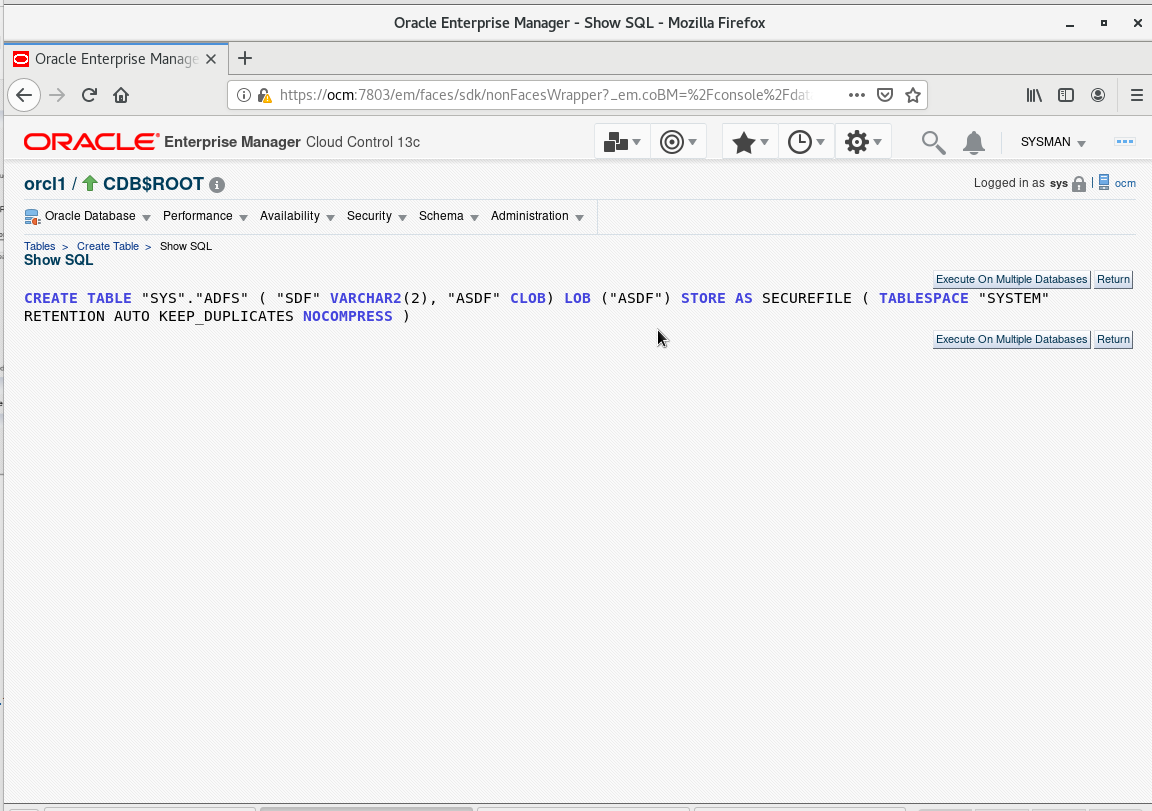1152x811 pixels.
Task: Open the Administration menu
Action: point(537,216)
